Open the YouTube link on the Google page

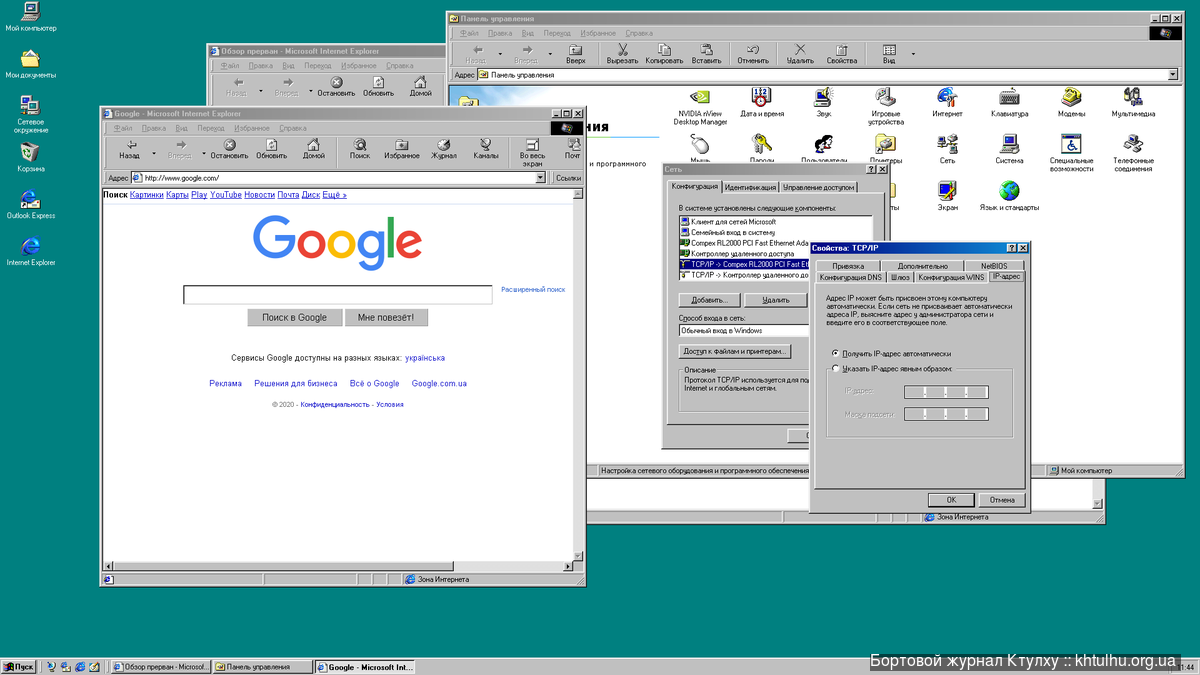click(x=226, y=195)
